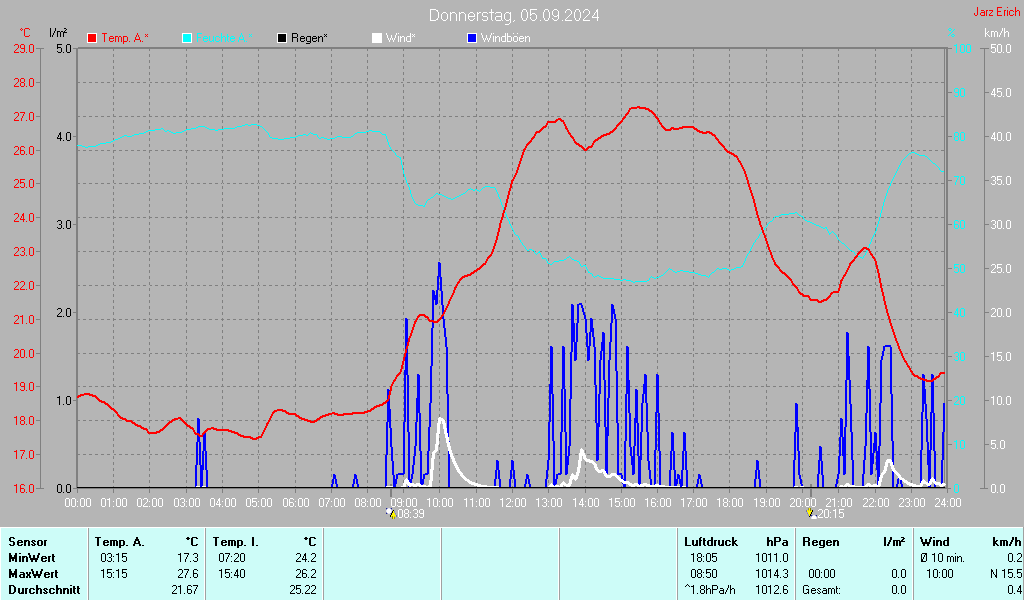The height and width of the screenshot is (600, 1024).
Task: Click the black Regen legend square
Action: [x=282, y=38]
